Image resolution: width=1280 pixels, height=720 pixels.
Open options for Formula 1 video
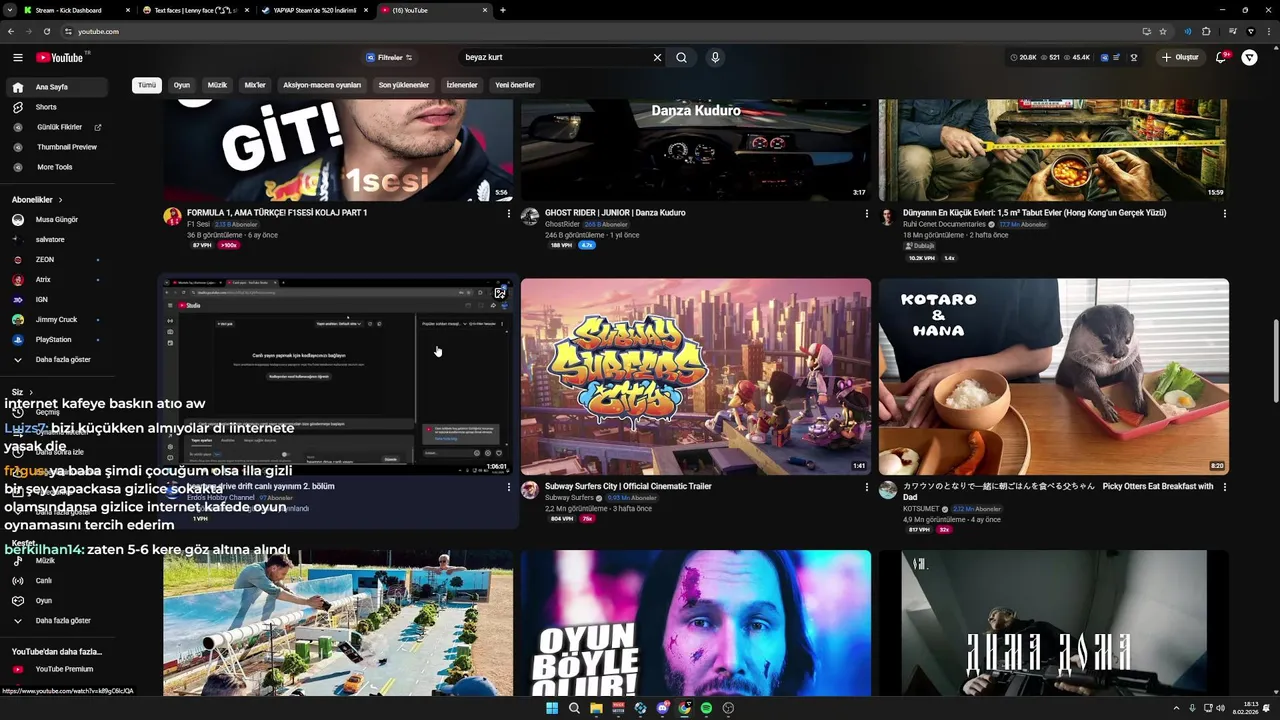coord(508,213)
